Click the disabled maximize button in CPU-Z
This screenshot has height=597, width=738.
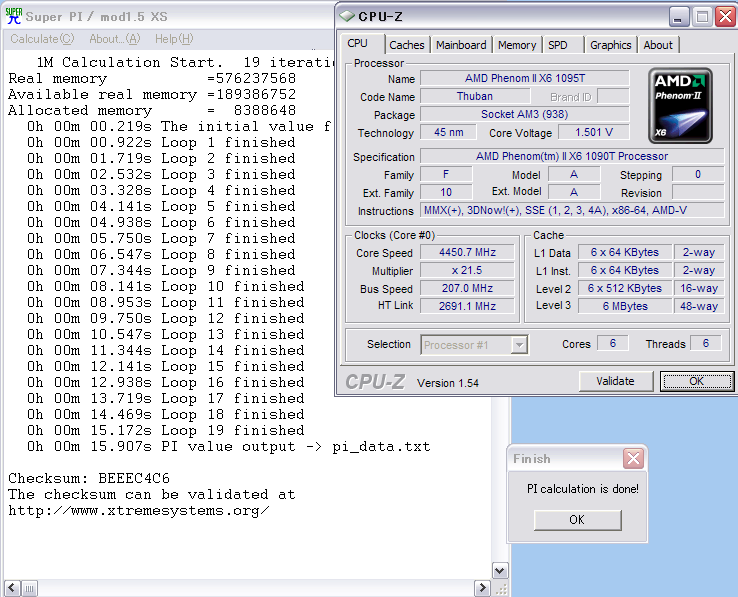pyautogui.click(x=703, y=17)
